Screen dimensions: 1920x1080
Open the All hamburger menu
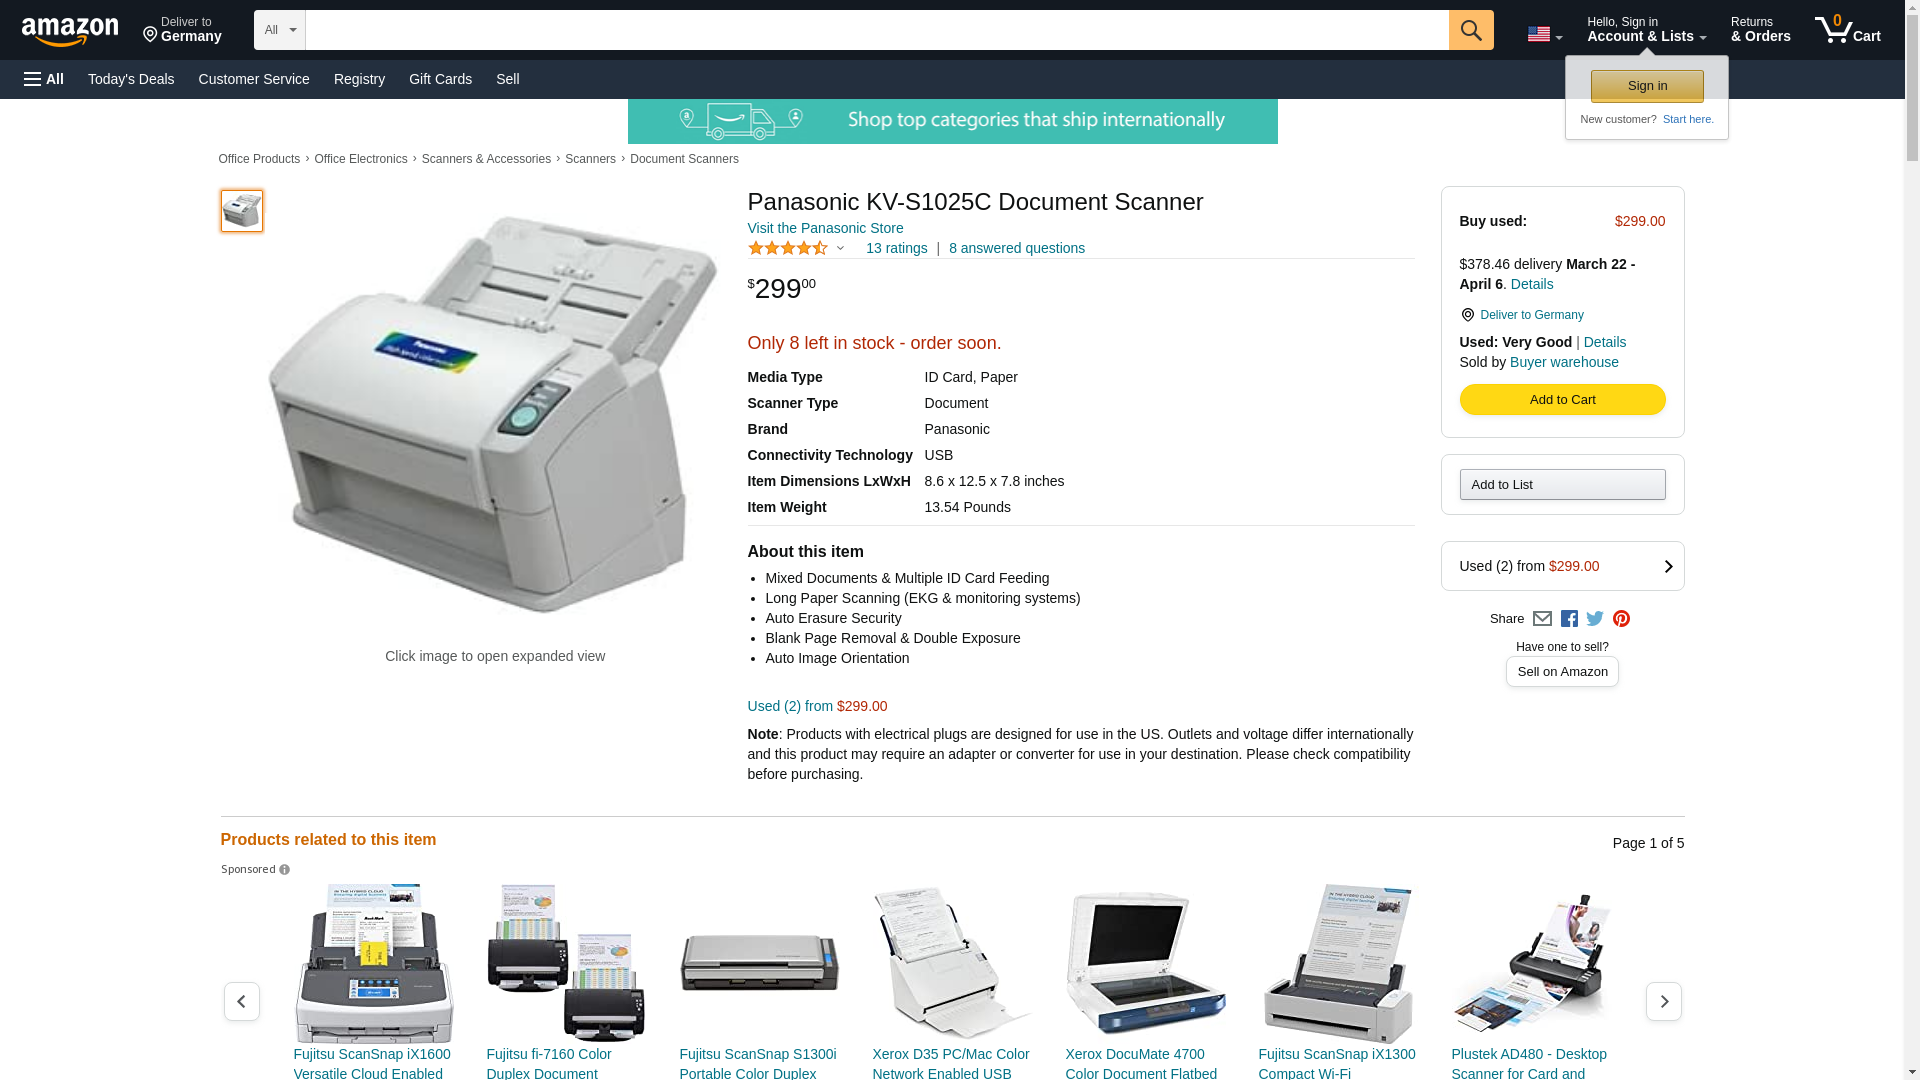point(44,79)
